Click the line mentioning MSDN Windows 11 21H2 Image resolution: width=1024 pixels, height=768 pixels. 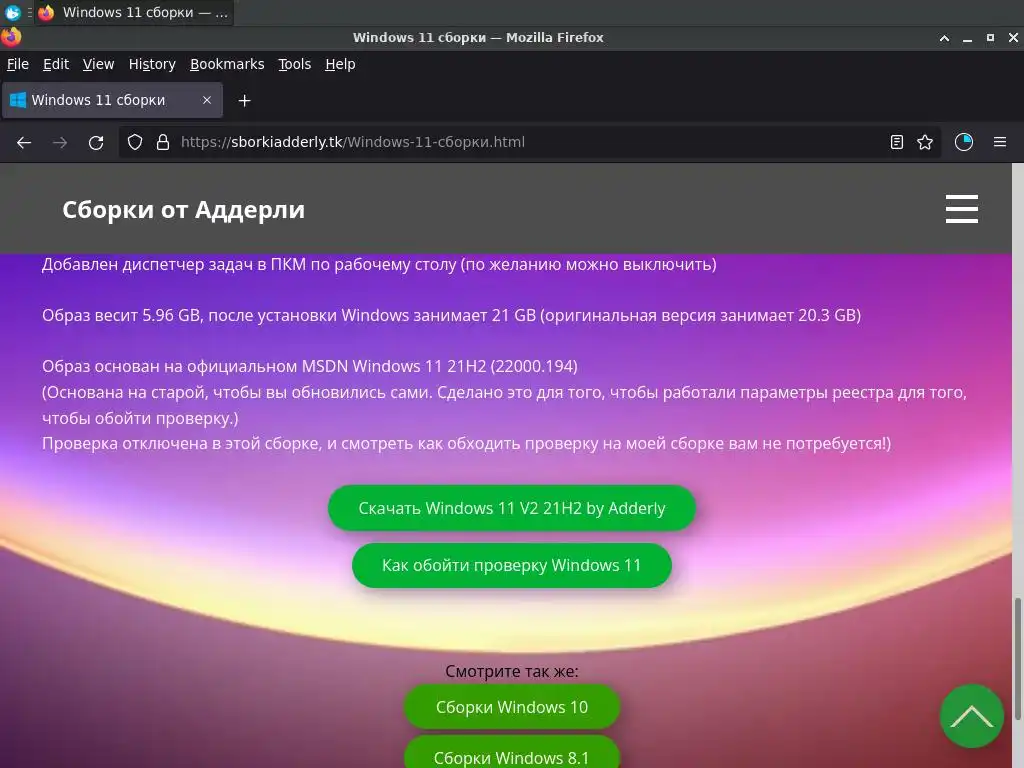tap(310, 366)
